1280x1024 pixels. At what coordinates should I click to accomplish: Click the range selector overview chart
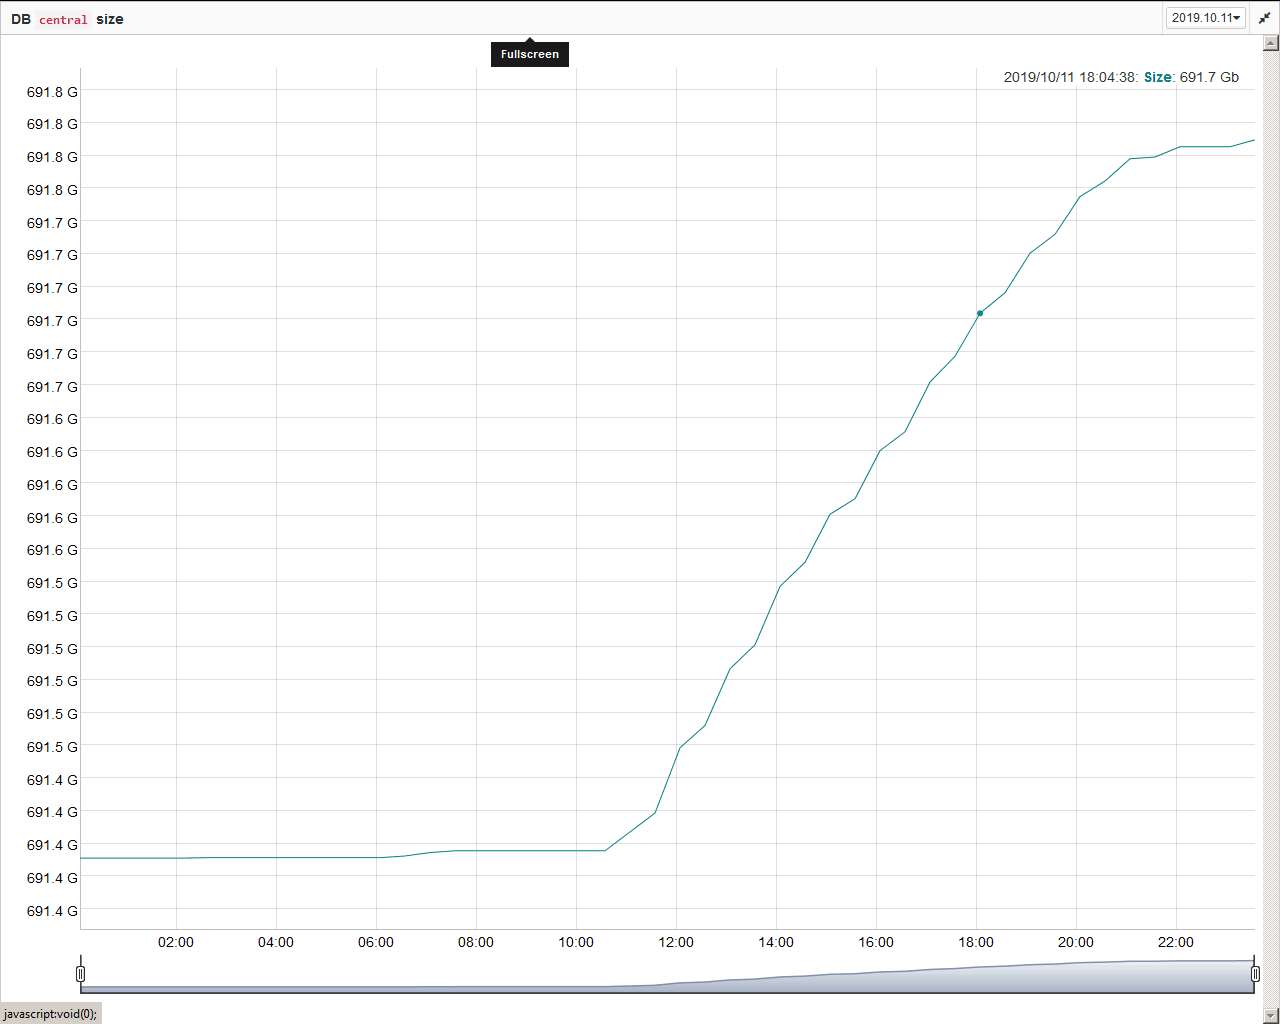click(668, 976)
